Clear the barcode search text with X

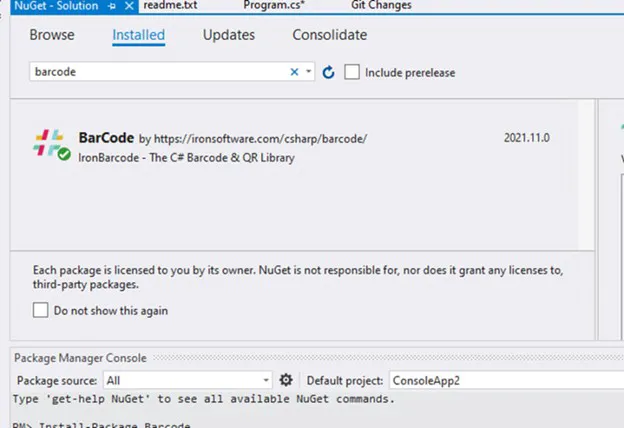pyautogui.click(x=294, y=72)
